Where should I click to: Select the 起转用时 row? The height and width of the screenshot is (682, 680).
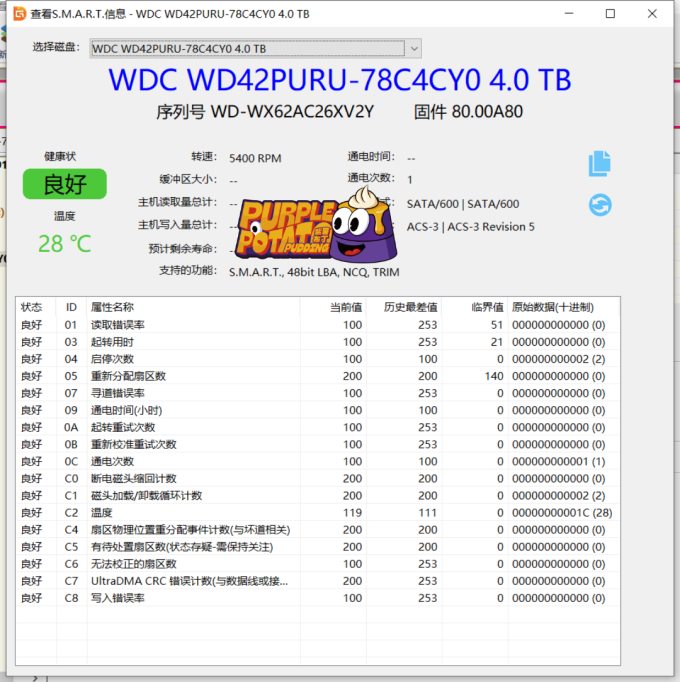[318, 342]
